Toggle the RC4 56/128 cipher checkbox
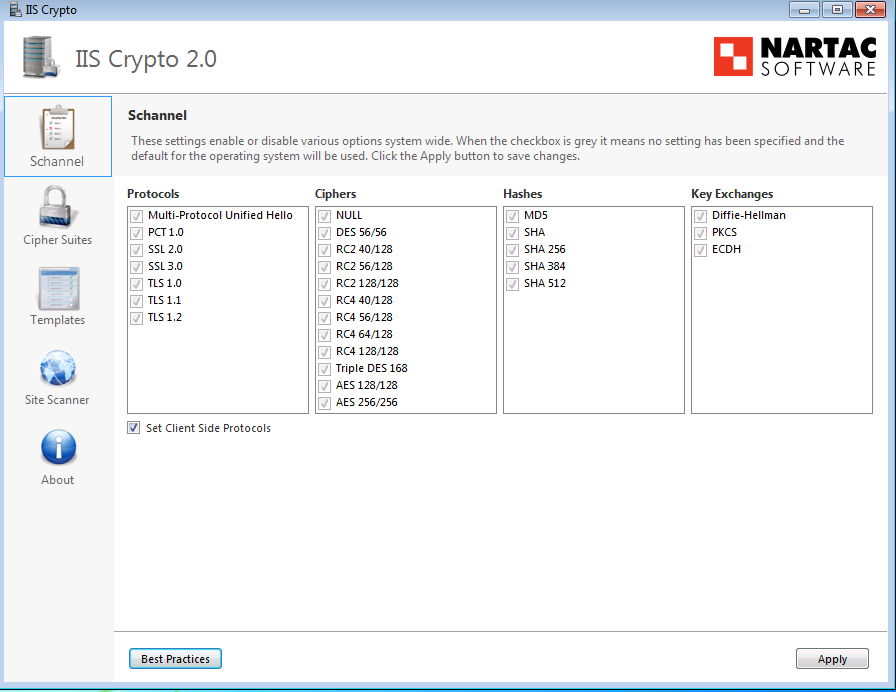The image size is (896, 692). click(325, 318)
